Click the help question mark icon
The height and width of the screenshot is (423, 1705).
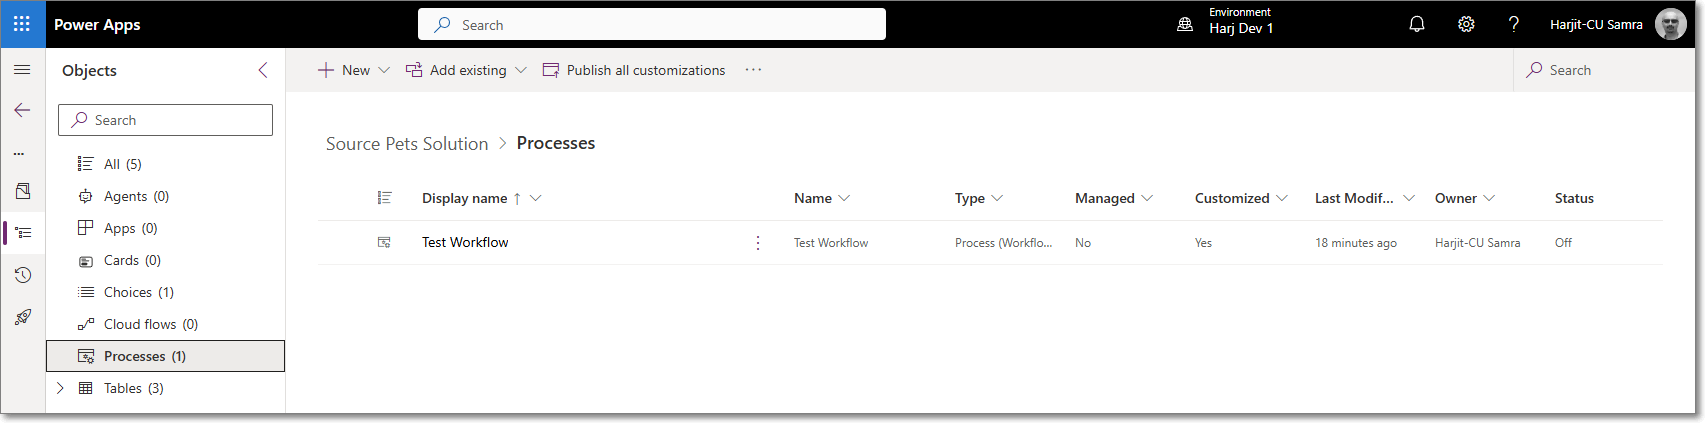(x=1513, y=24)
